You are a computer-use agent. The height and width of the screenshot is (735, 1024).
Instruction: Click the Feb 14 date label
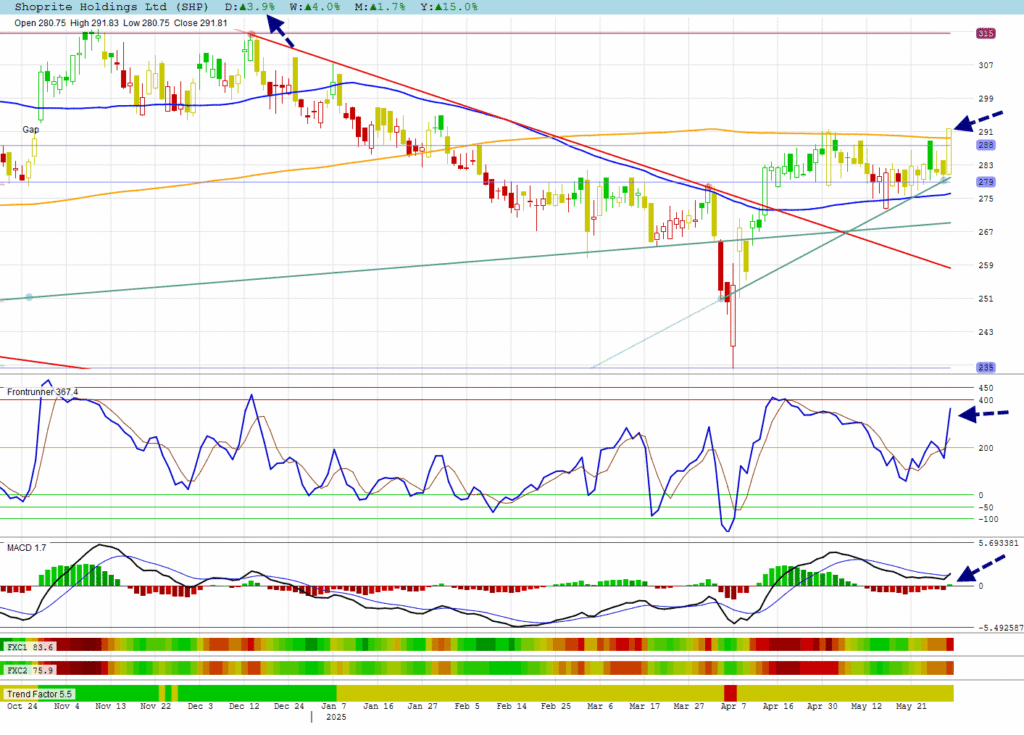click(x=511, y=706)
